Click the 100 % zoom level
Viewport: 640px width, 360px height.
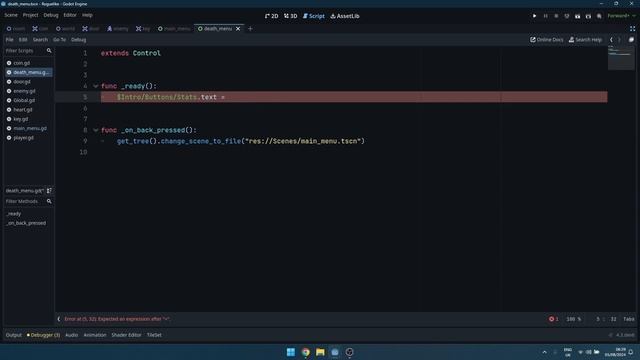573,319
